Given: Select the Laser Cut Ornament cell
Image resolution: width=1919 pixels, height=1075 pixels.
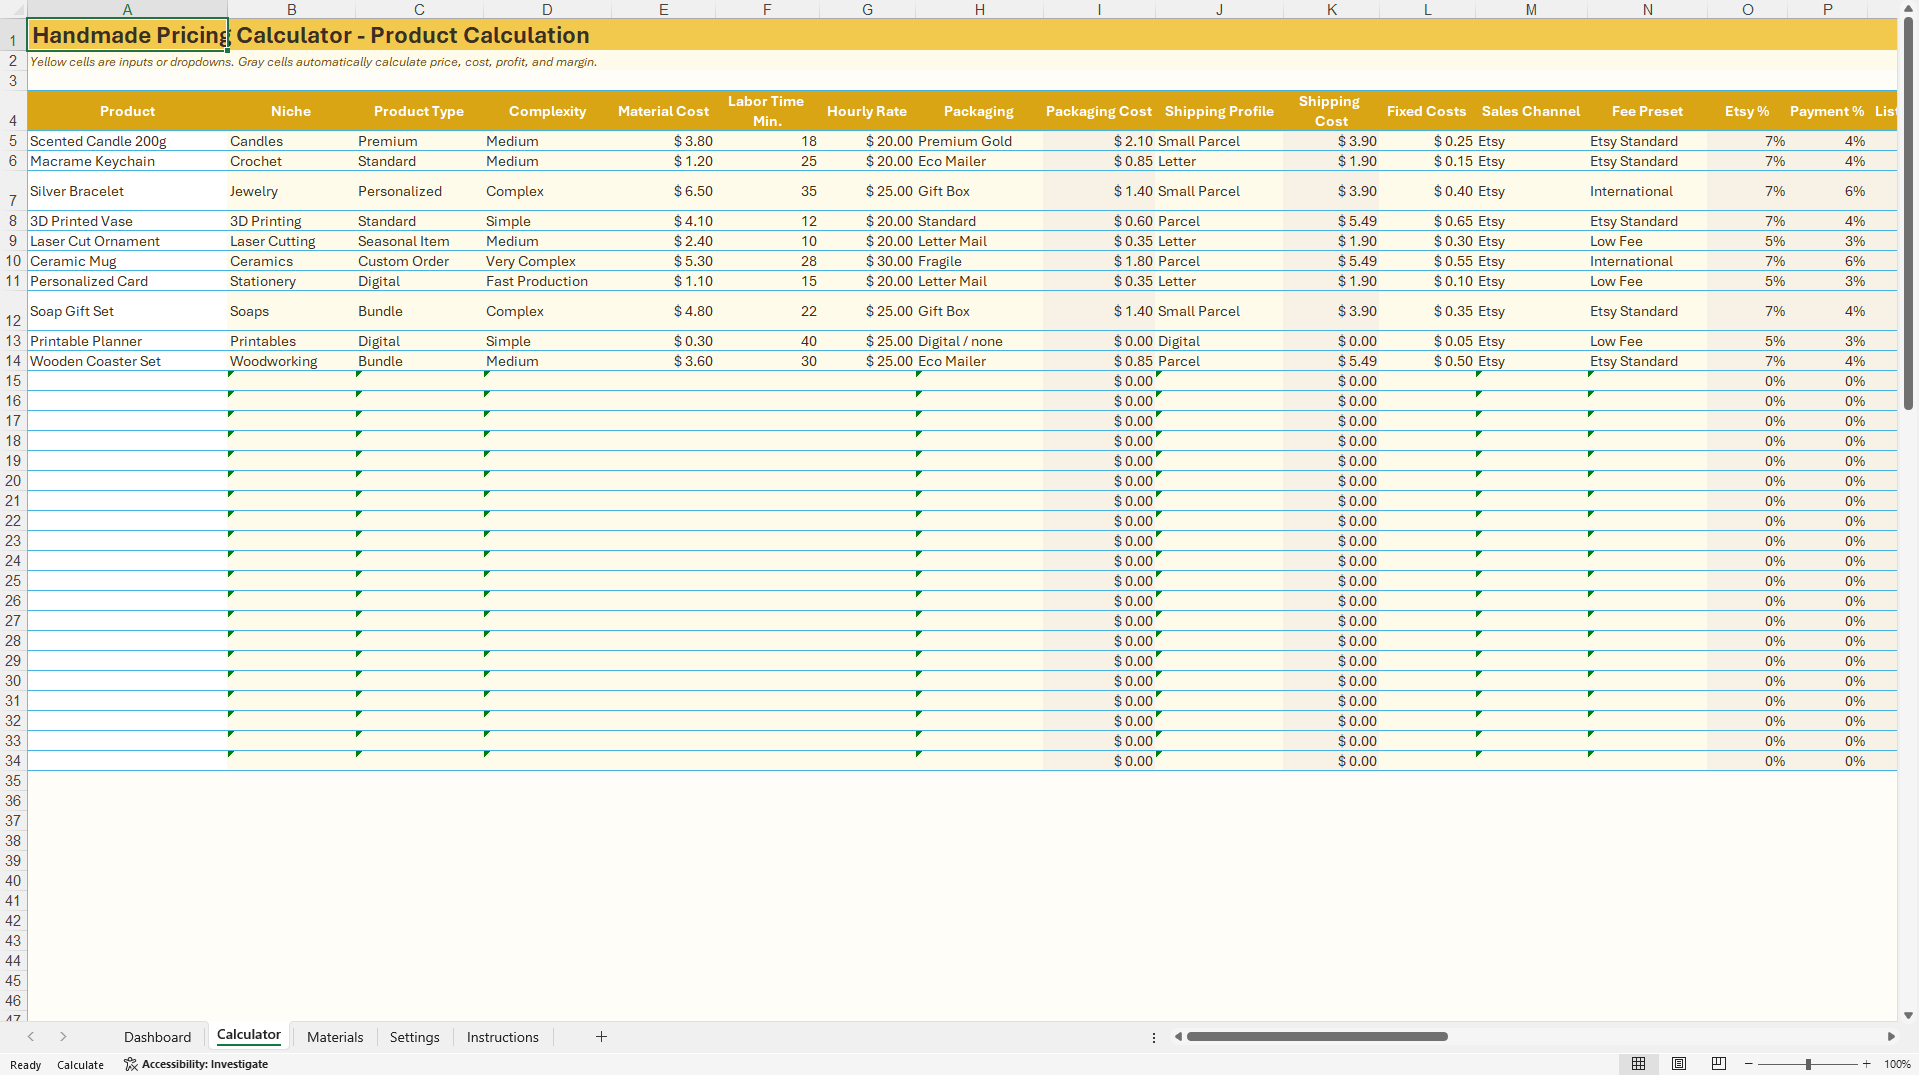Looking at the screenshot, I should (x=127, y=241).
